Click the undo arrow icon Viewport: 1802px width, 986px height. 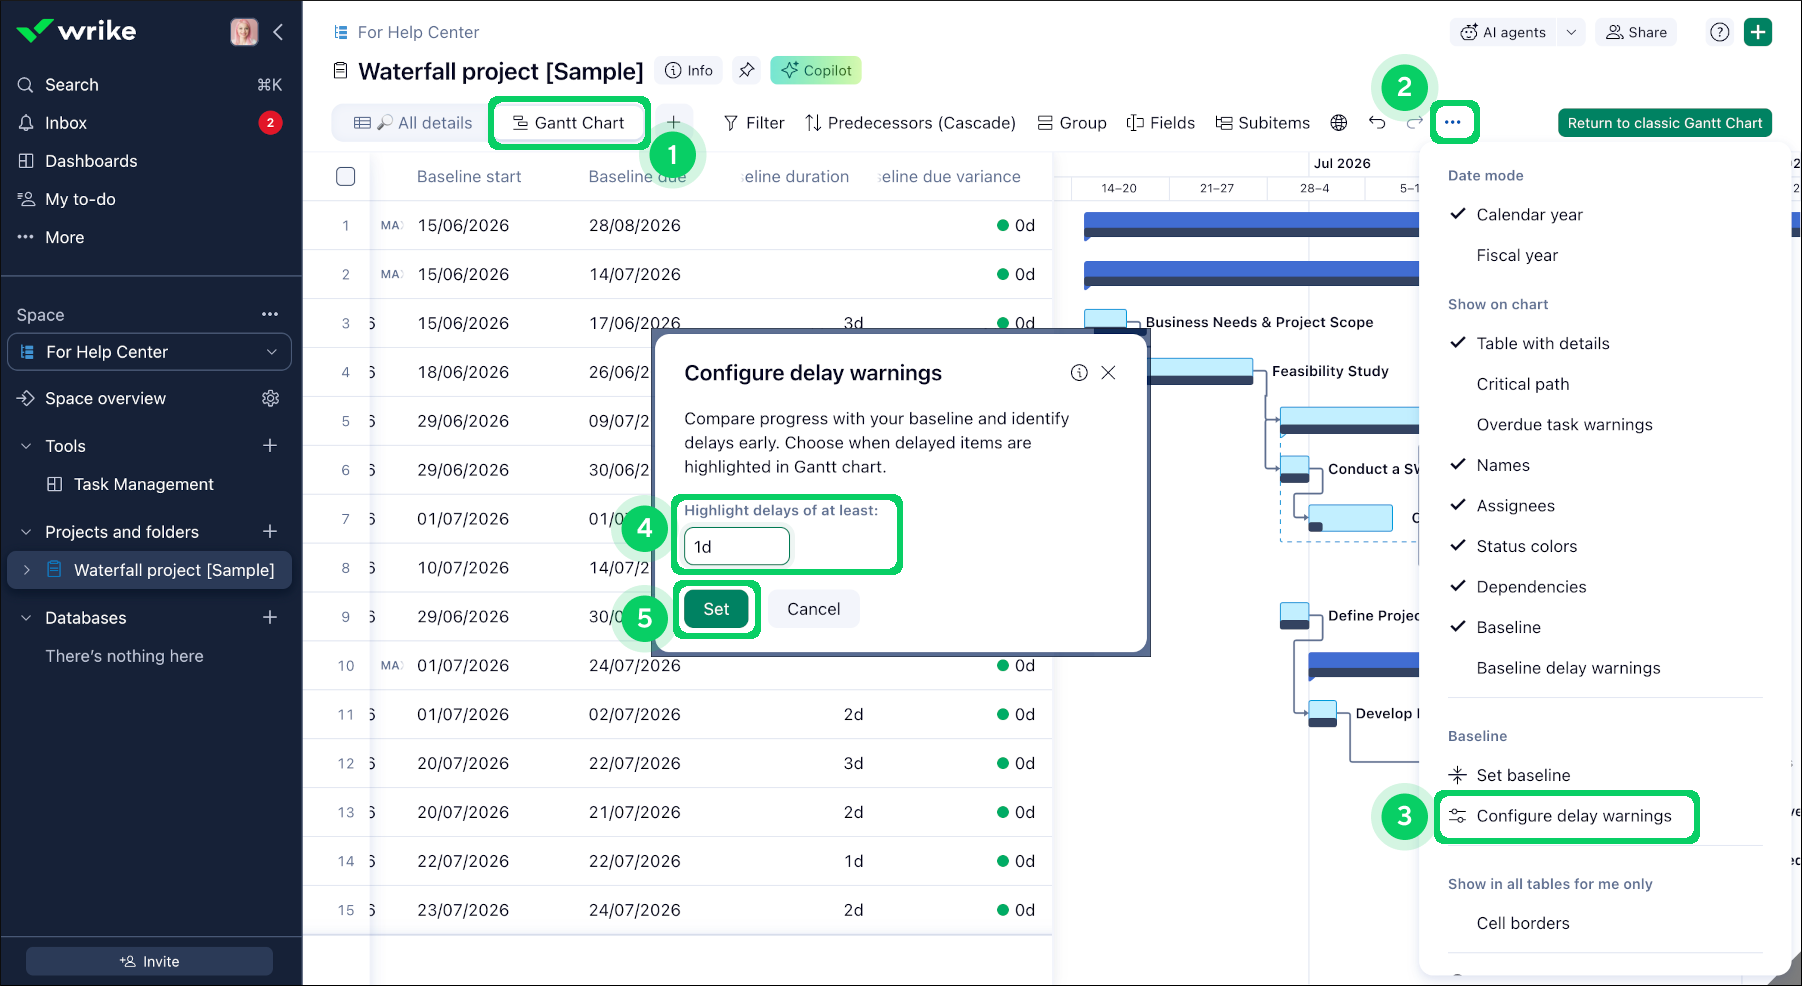pos(1377,123)
